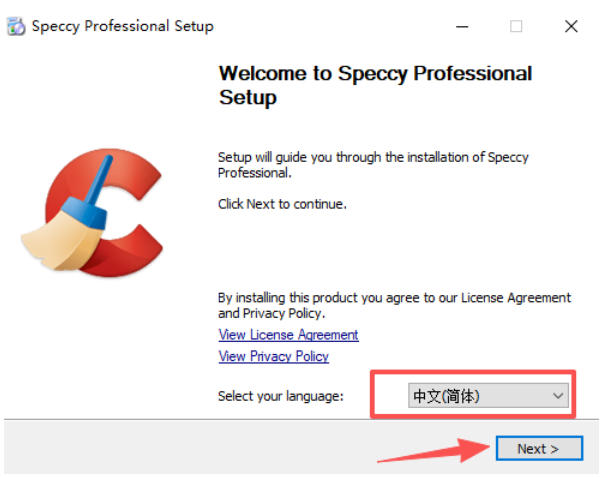Screen dimensions: 603x477
Task: Expand language list using the chevron arrow
Action: pyautogui.click(x=558, y=395)
